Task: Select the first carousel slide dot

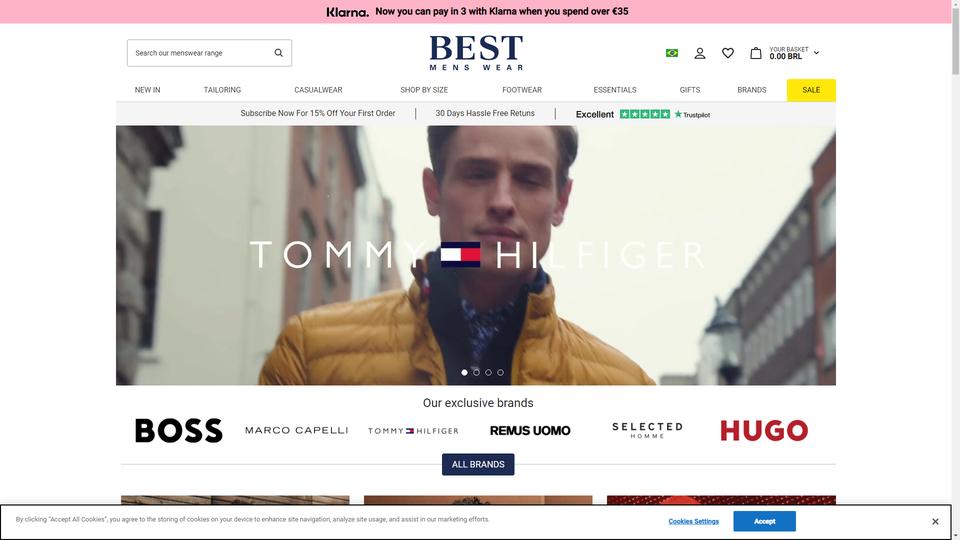Action: [x=464, y=372]
